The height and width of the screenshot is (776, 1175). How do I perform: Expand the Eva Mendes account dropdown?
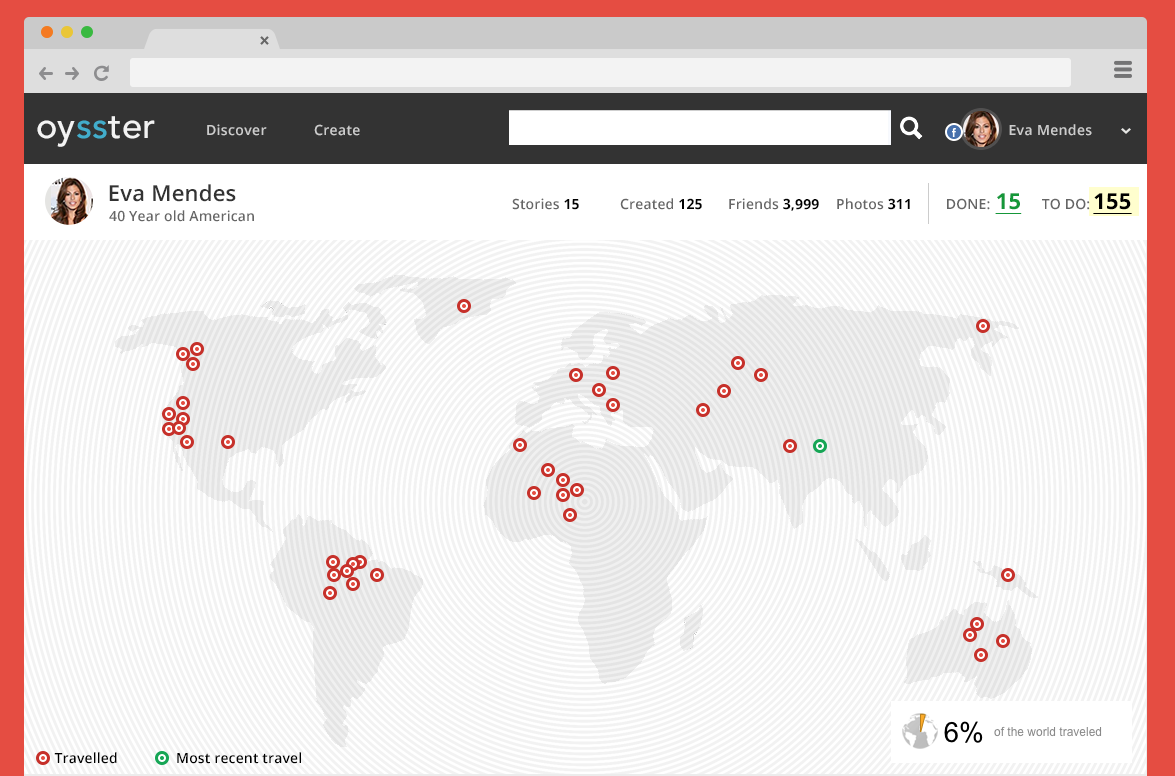pos(1125,131)
